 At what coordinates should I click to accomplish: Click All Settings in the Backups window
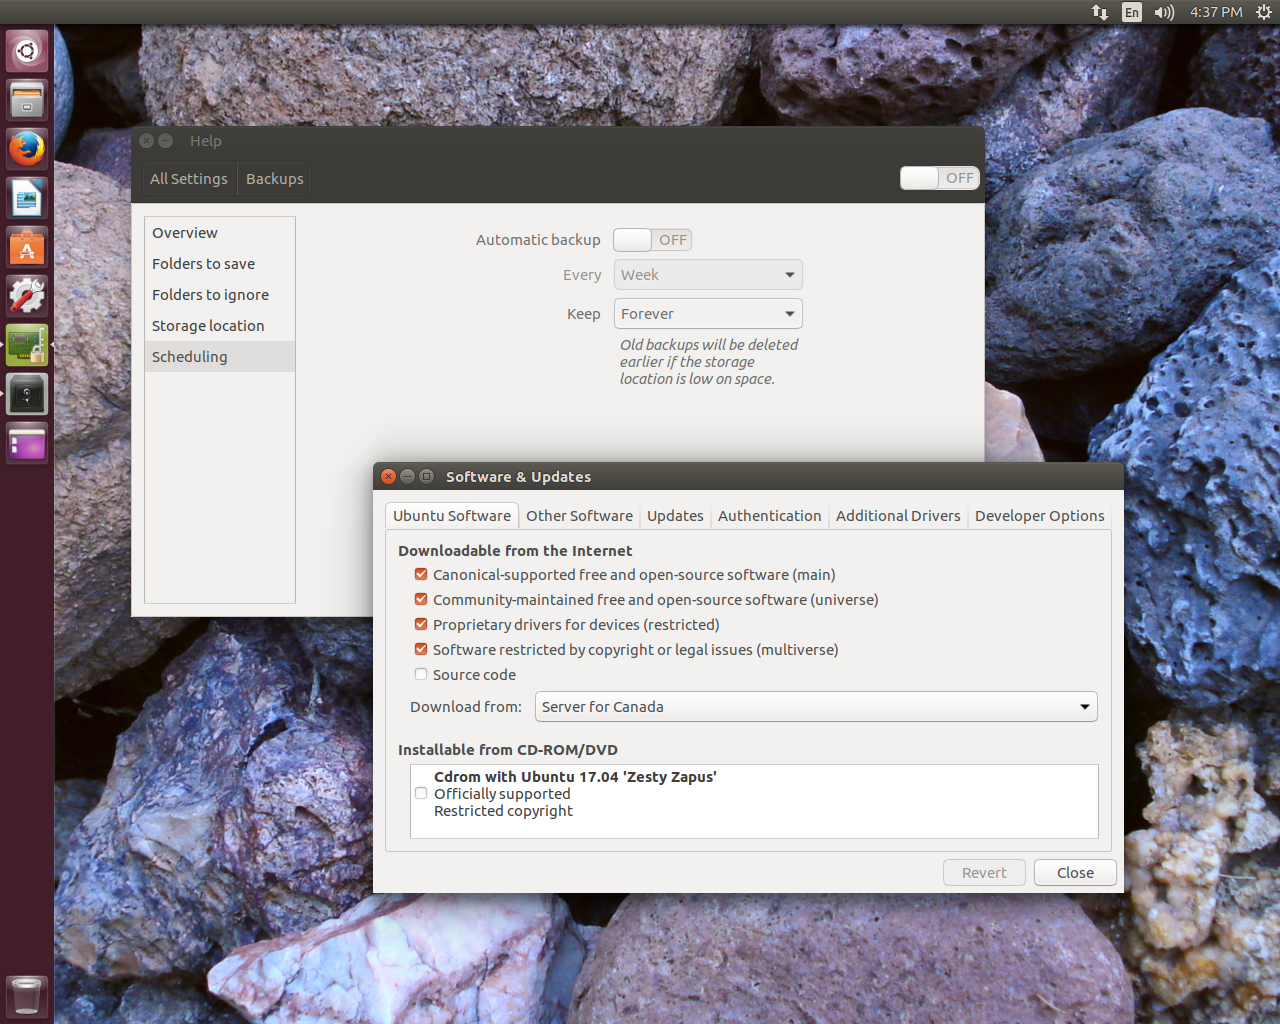point(189,179)
